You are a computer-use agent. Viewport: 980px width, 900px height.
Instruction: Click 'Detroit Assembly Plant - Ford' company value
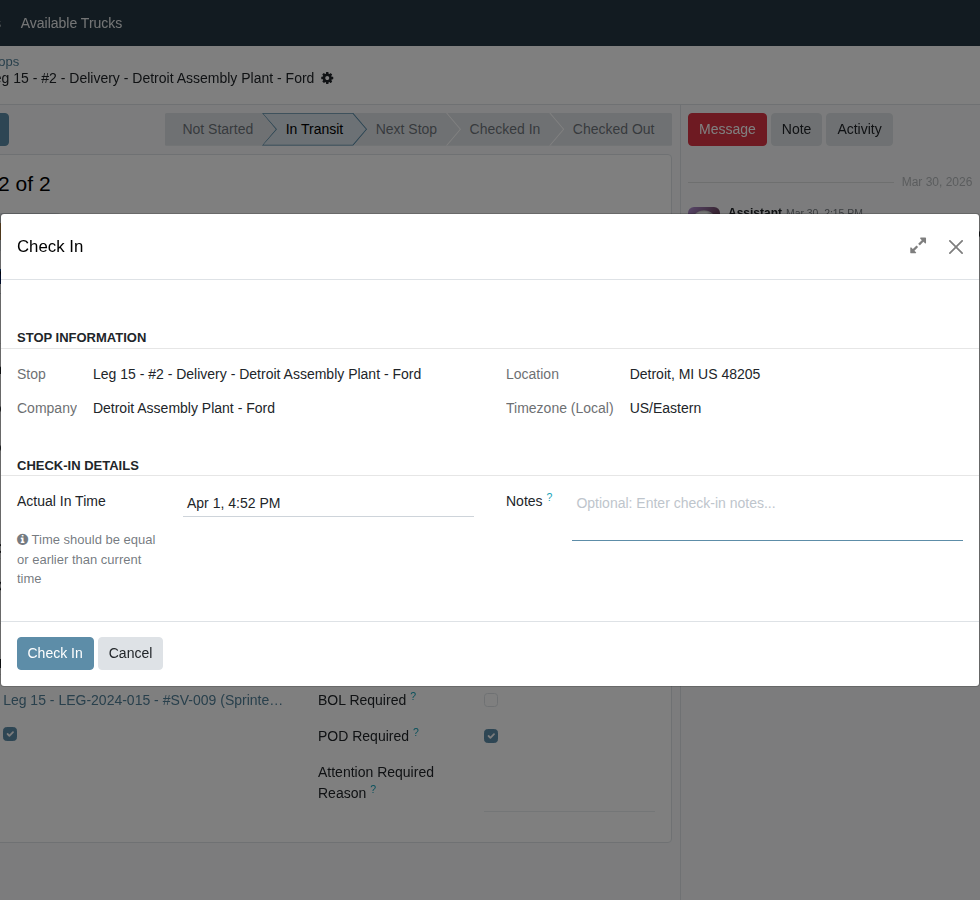point(184,408)
